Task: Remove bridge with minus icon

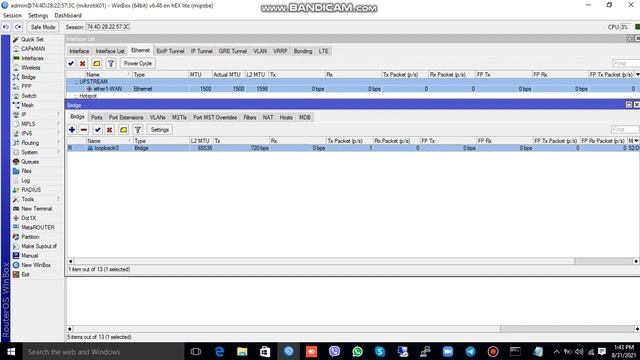Action: pos(84,129)
